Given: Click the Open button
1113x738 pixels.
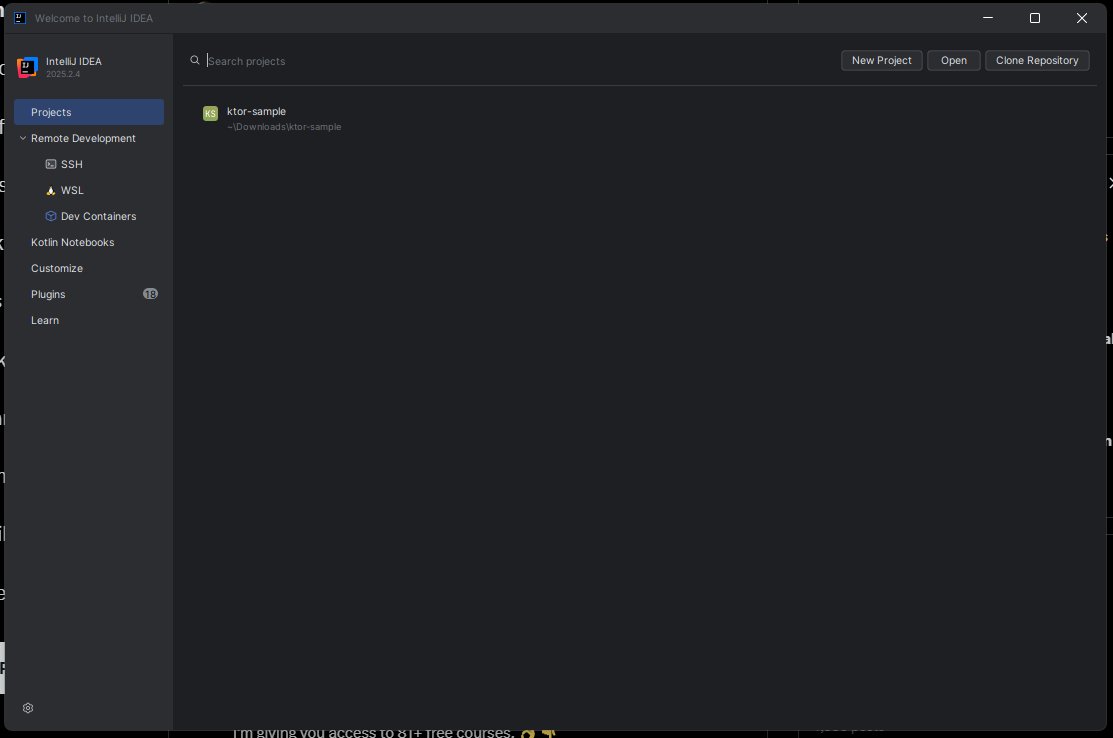Looking at the screenshot, I should coord(954,60).
